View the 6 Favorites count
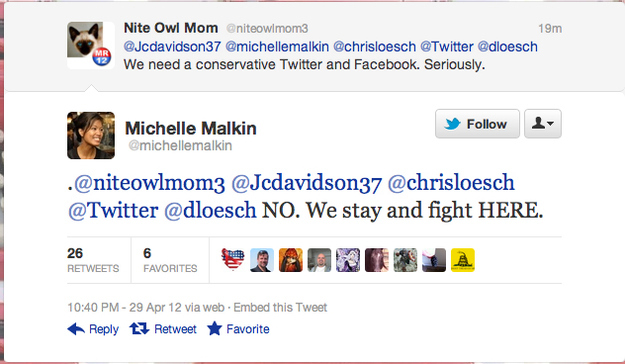 click(x=170, y=260)
